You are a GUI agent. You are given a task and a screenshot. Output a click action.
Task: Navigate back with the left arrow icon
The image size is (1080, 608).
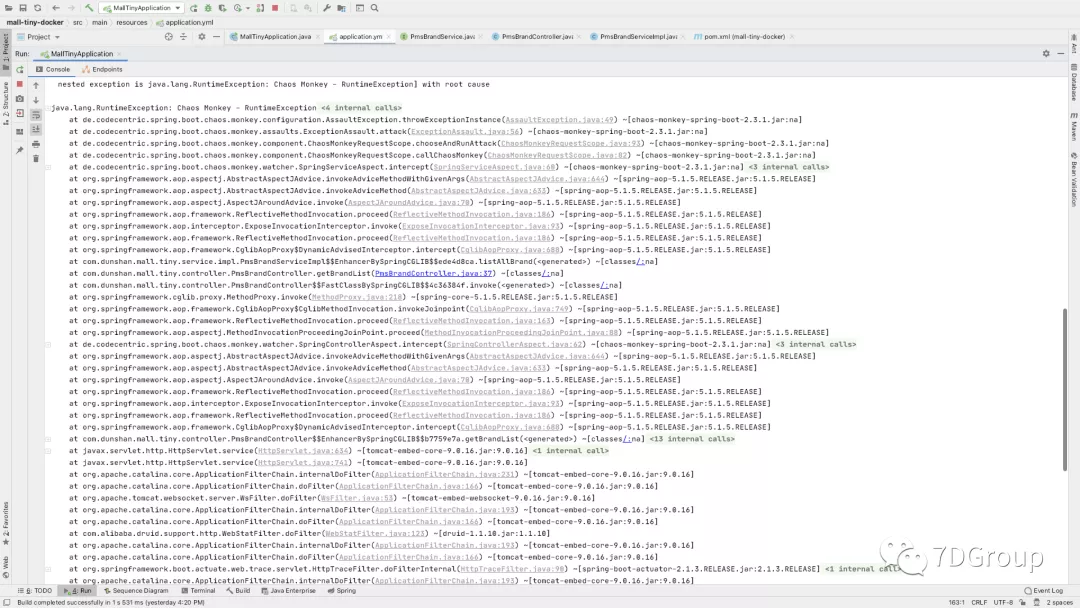click(56, 8)
